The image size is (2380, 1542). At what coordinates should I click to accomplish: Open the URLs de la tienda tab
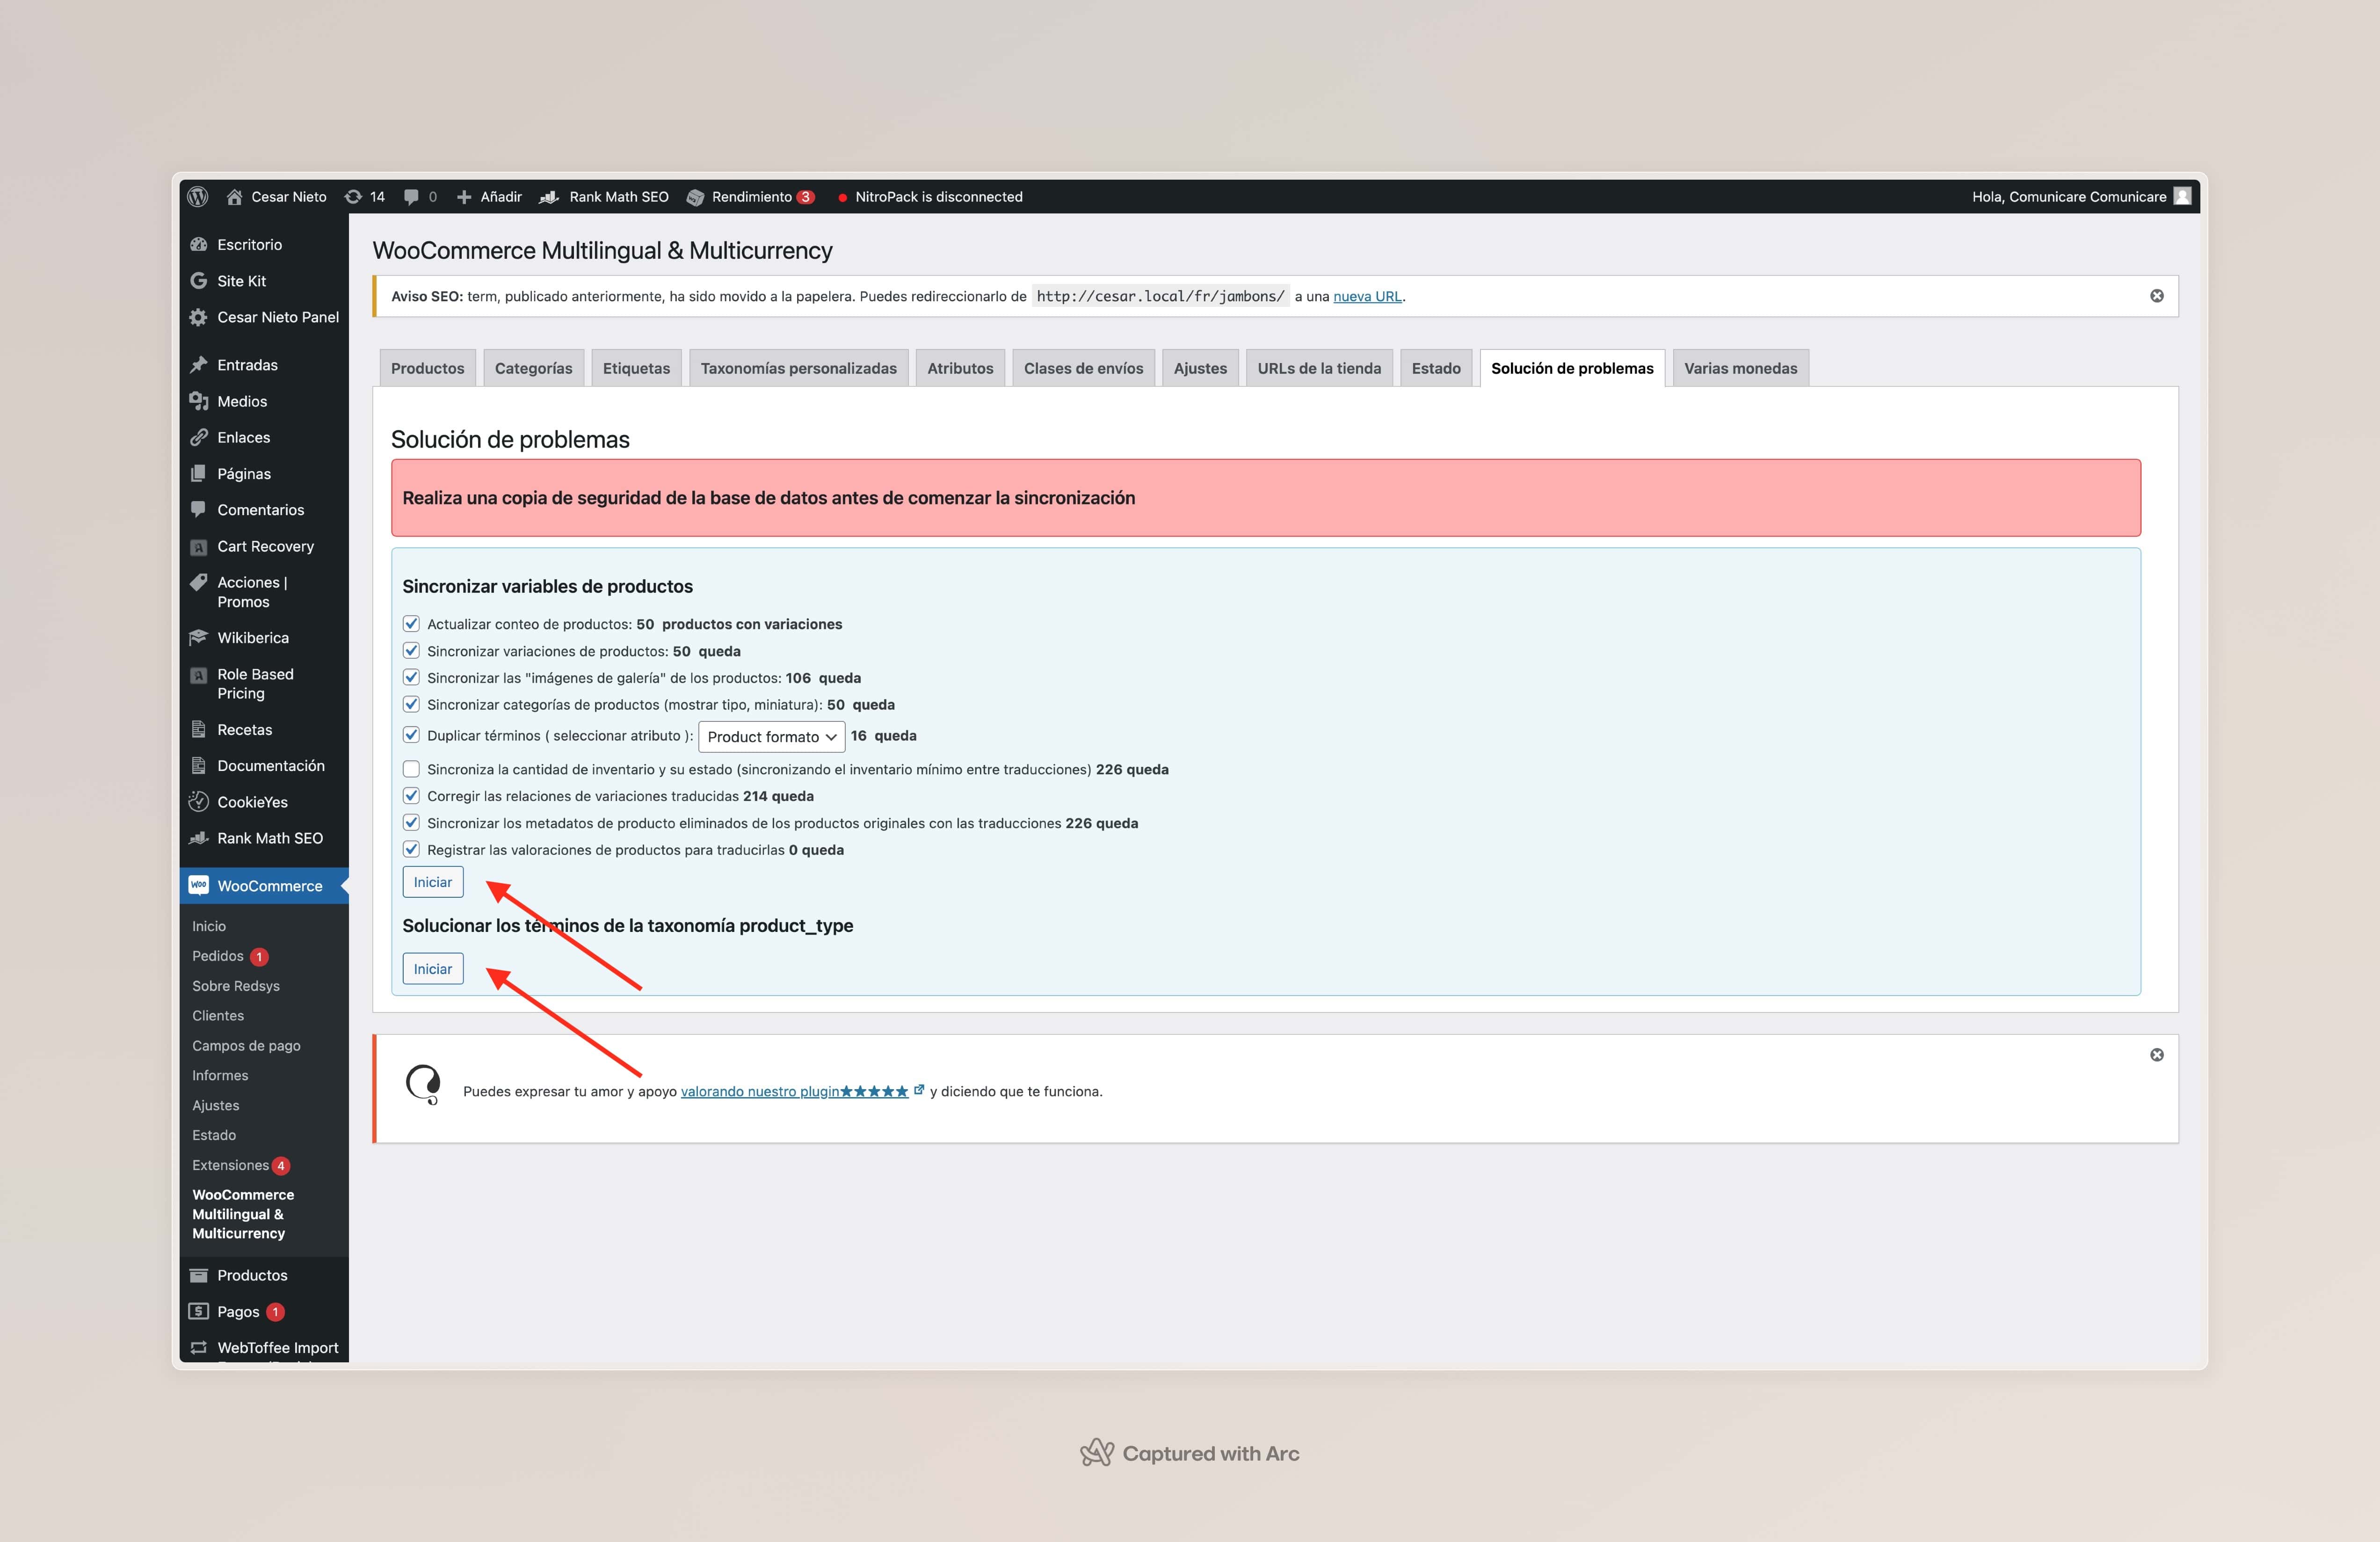pos(1319,368)
